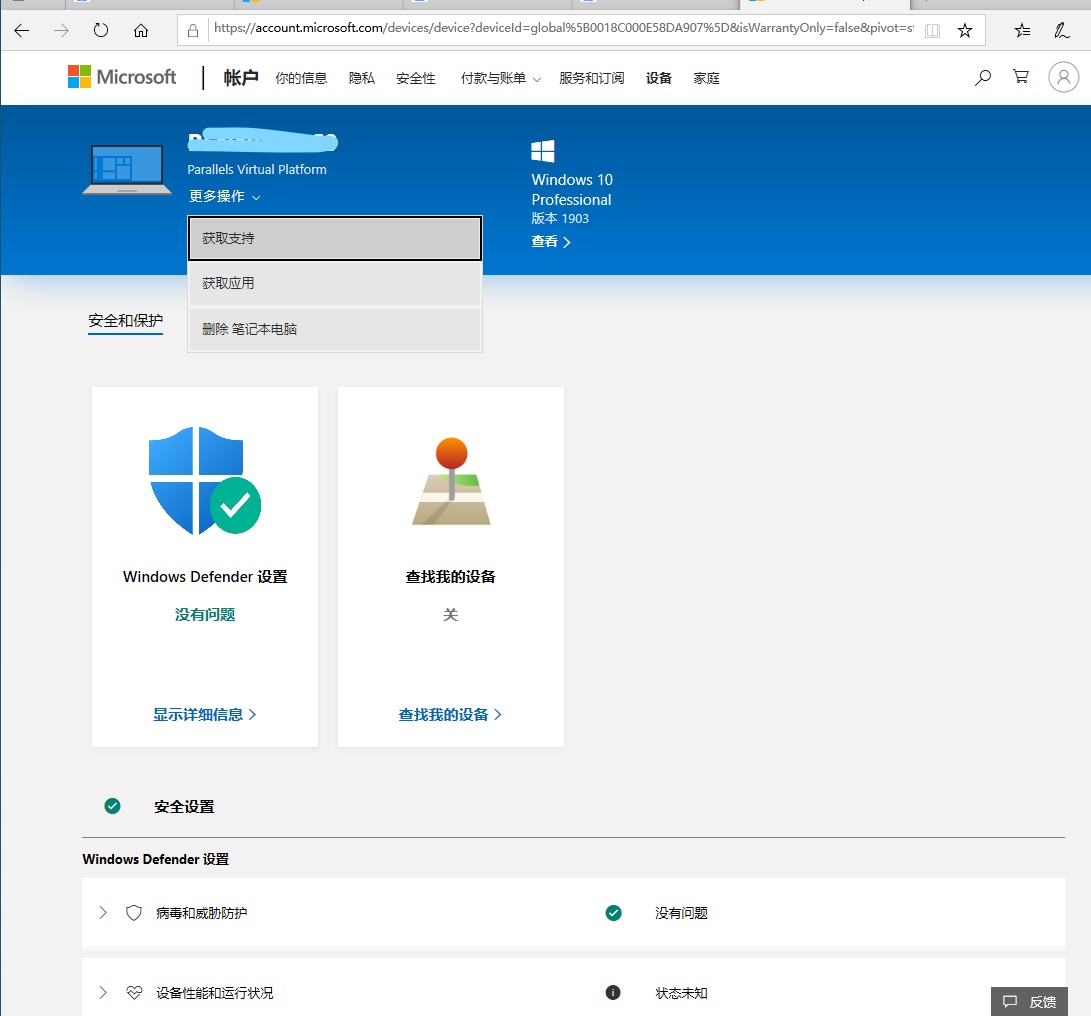Click the heart icon beside 设备性能和运行状况
This screenshot has height=1016, width=1091.
pos(134,992)
